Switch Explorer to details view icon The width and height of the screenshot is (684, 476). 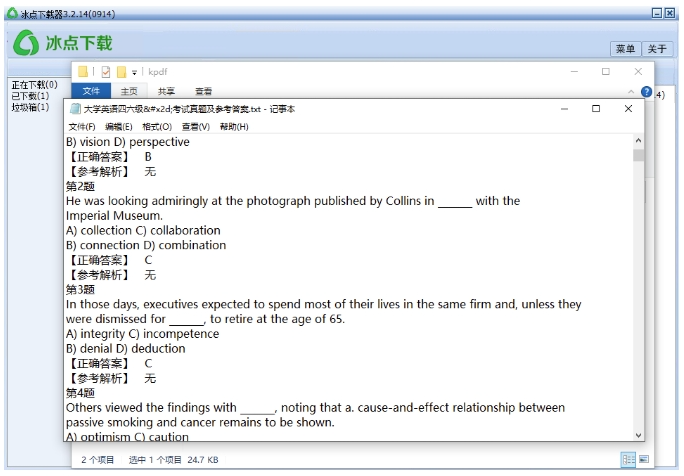[628, 459]
